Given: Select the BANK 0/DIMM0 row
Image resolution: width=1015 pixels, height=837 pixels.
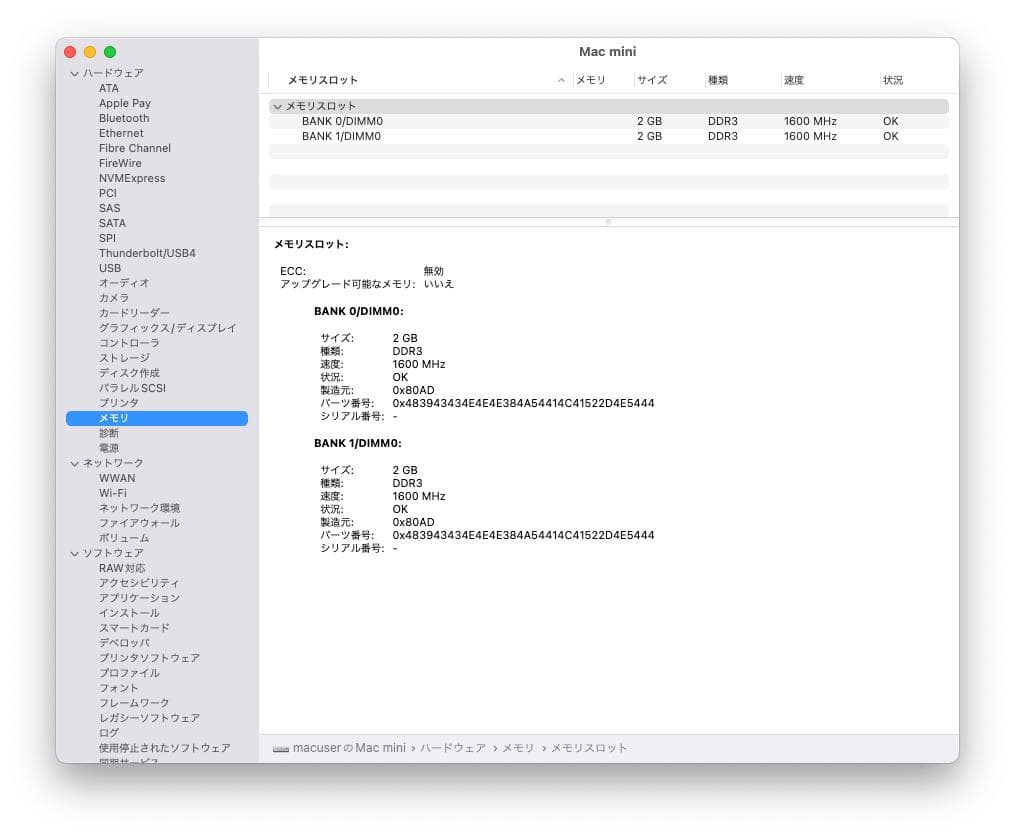Looking at the screenshot, I should (342, 121).
